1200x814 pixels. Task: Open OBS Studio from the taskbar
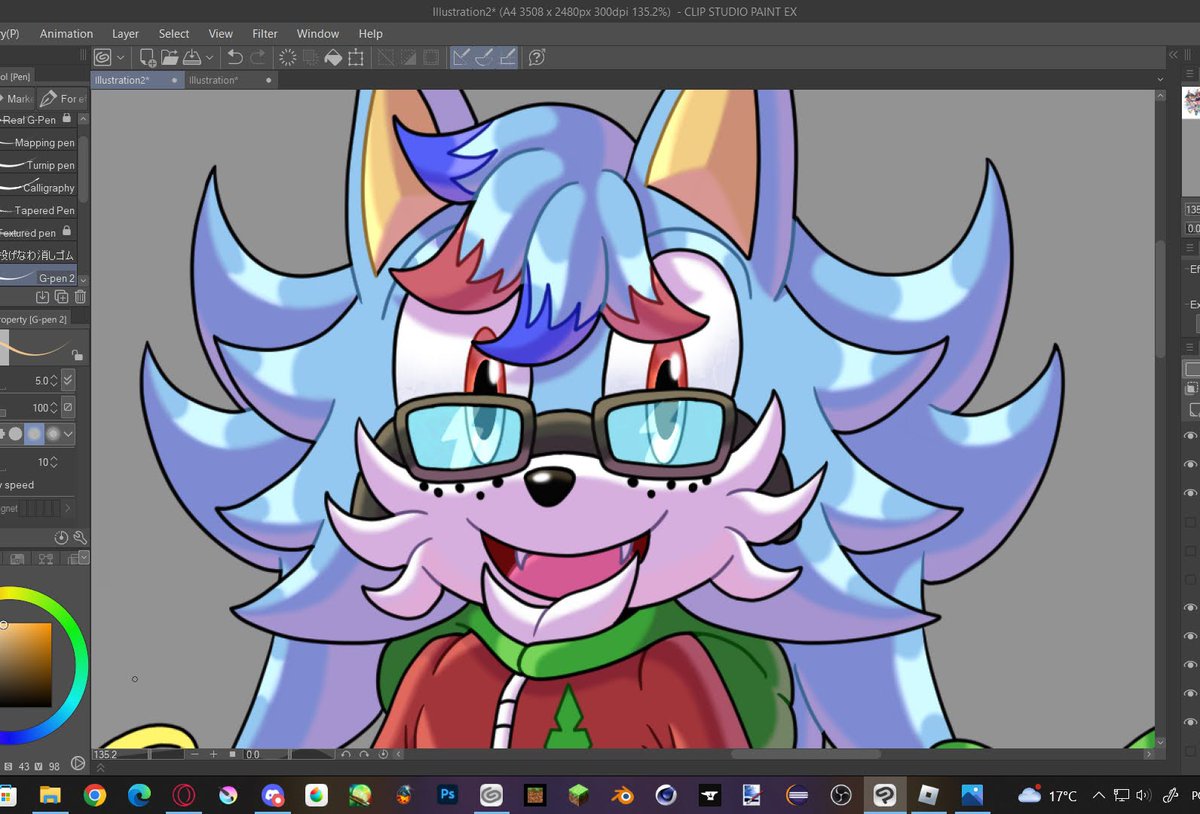(x=841, y=796)
